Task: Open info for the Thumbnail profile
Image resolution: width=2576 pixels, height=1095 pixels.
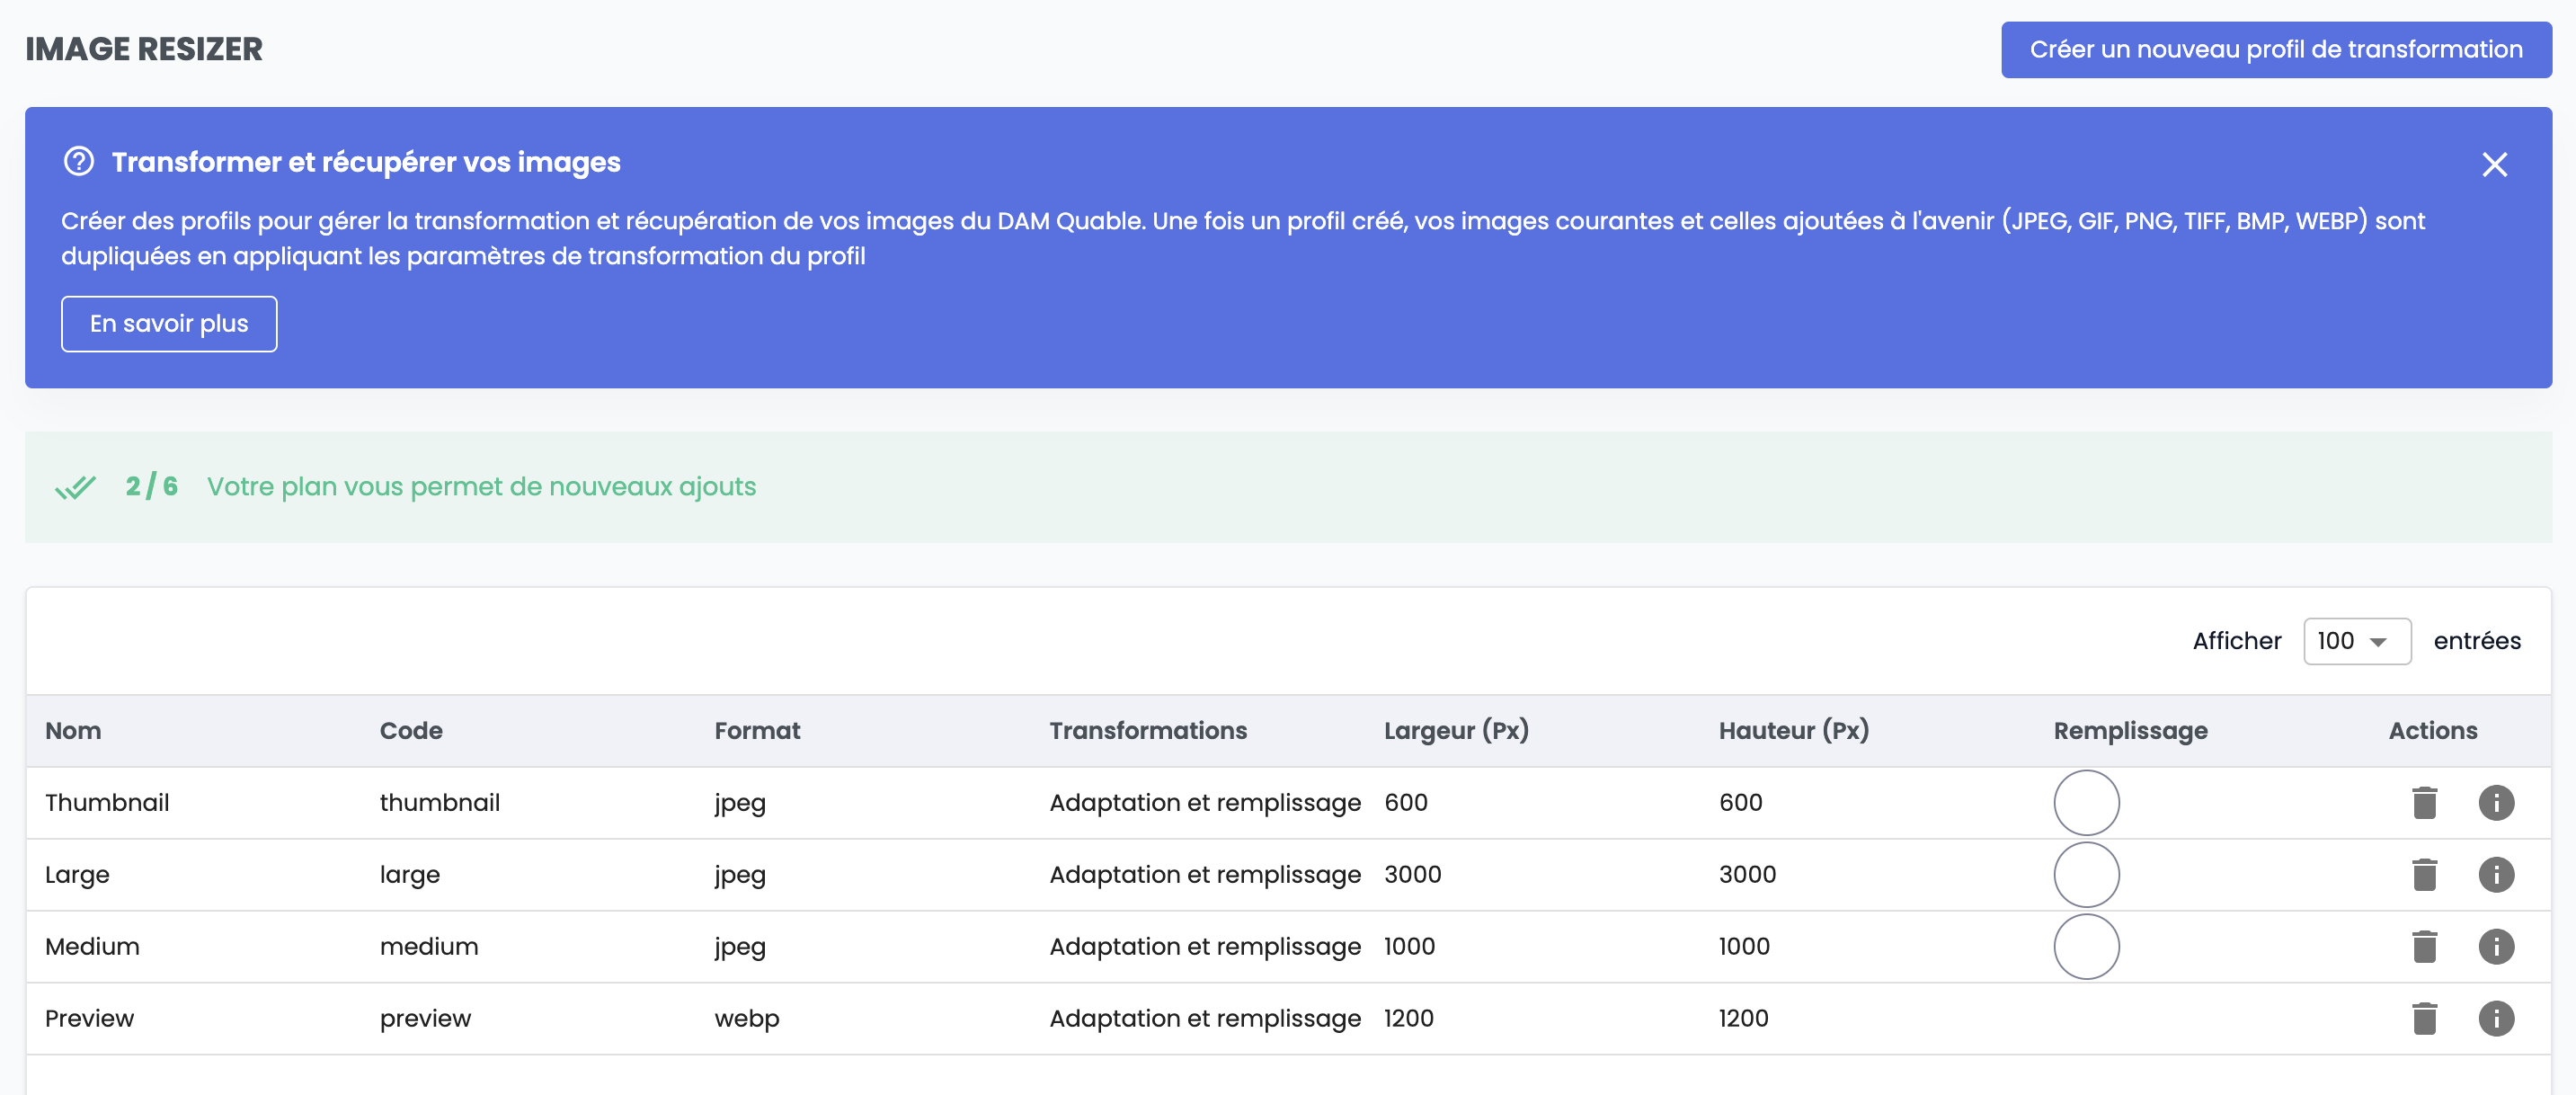Action: (2496, 802)
